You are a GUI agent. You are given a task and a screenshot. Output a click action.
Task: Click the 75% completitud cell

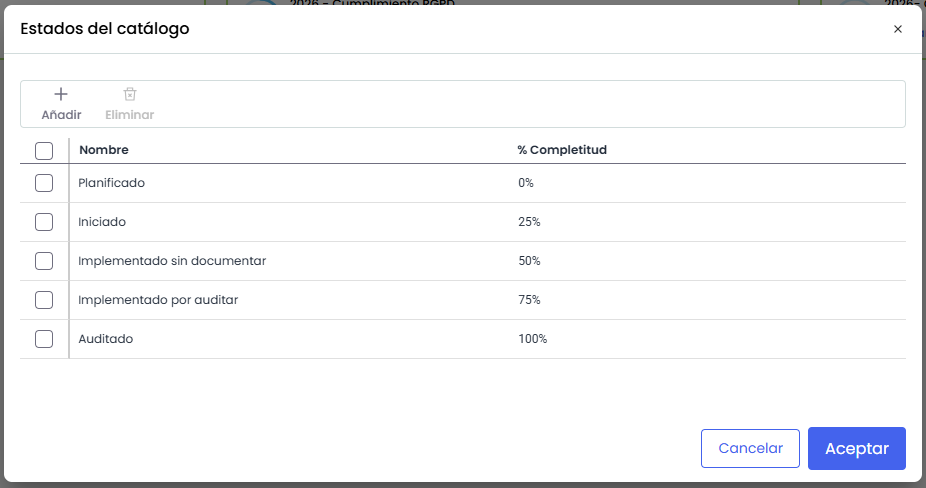click(x=529, y=300)
